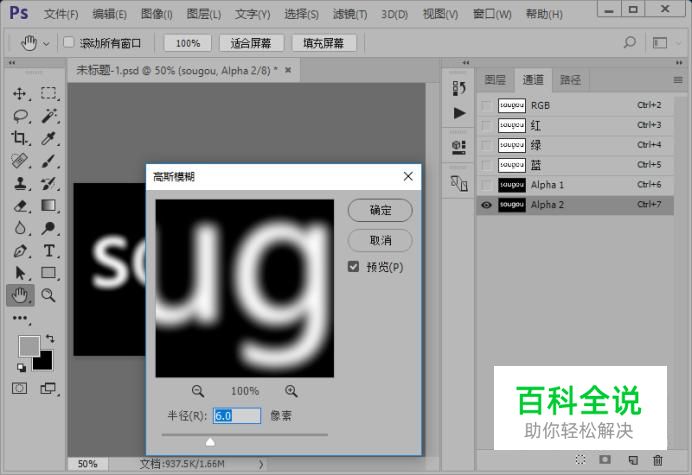Toggle Quick Mask mode

tap(19, 388)
